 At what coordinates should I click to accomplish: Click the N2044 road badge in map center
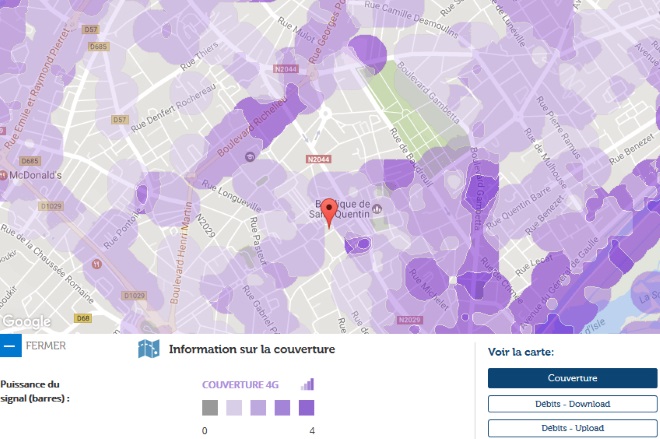click(318, 159)
